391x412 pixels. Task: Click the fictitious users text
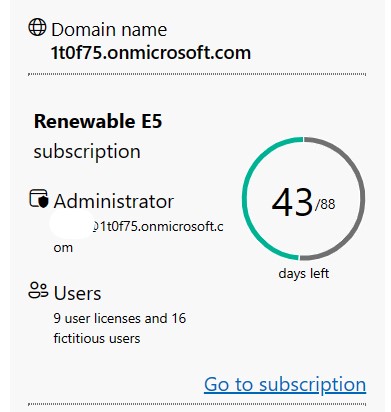[97, 339]
